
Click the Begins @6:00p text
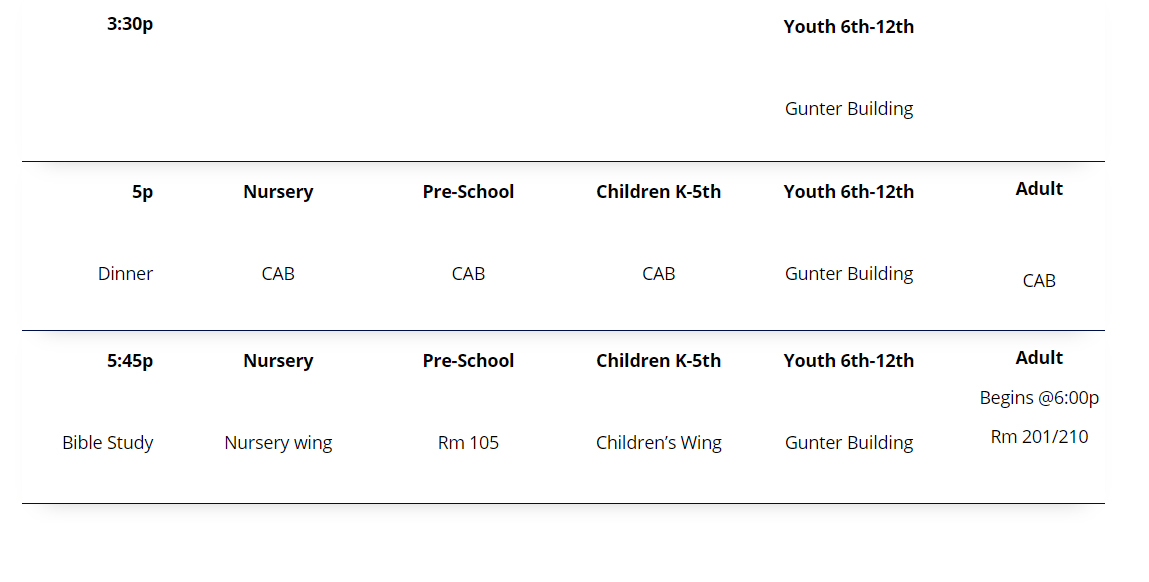click(1039, 398)
